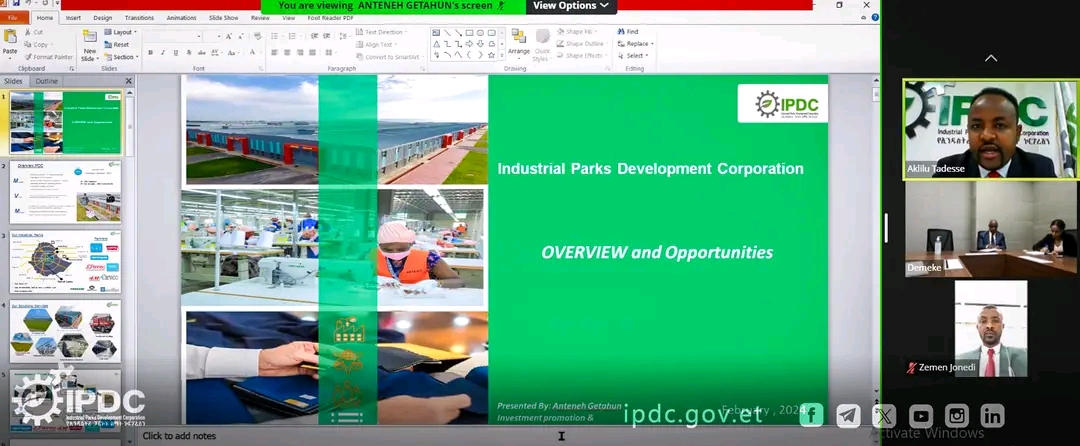The image size is (1080, 446).
Task: Expand the View Options dropdown
Action: [x=570, y=6]
